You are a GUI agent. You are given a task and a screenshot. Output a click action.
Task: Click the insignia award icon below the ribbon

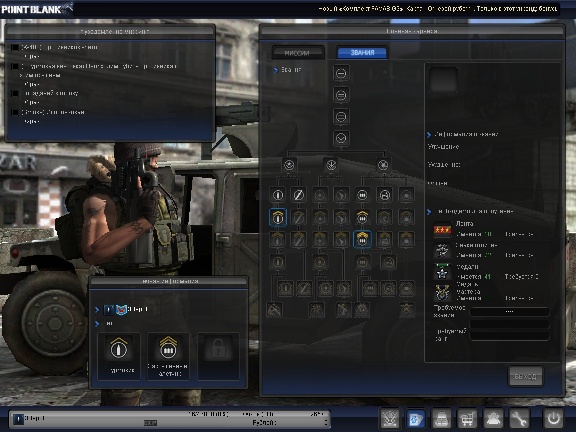[x=442, y=251]
